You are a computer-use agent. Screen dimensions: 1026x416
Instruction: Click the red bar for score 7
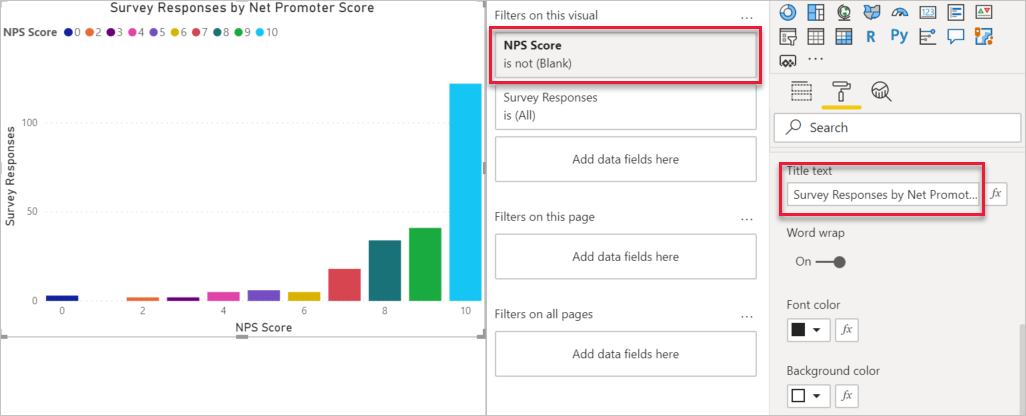tap(344, 285)
